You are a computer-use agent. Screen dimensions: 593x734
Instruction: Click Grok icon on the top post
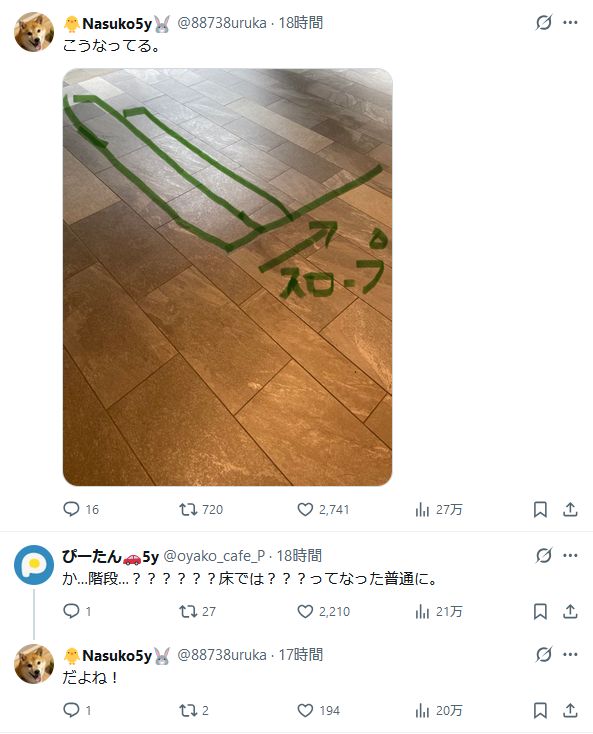pos(543,22)
